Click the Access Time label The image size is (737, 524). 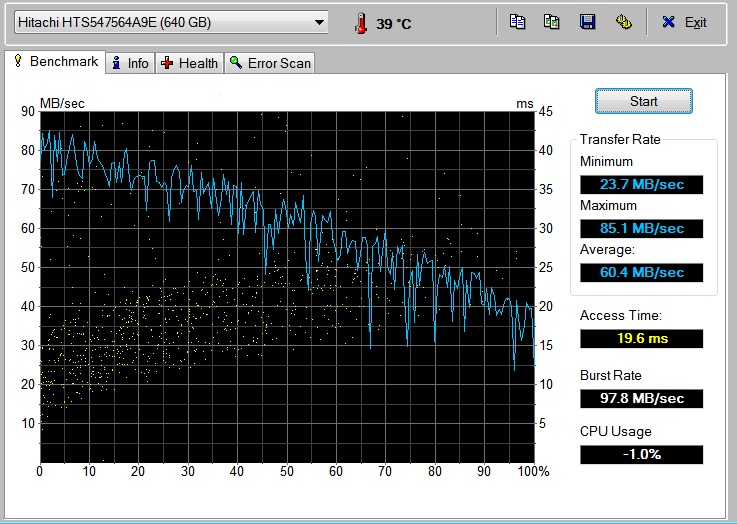620,315
